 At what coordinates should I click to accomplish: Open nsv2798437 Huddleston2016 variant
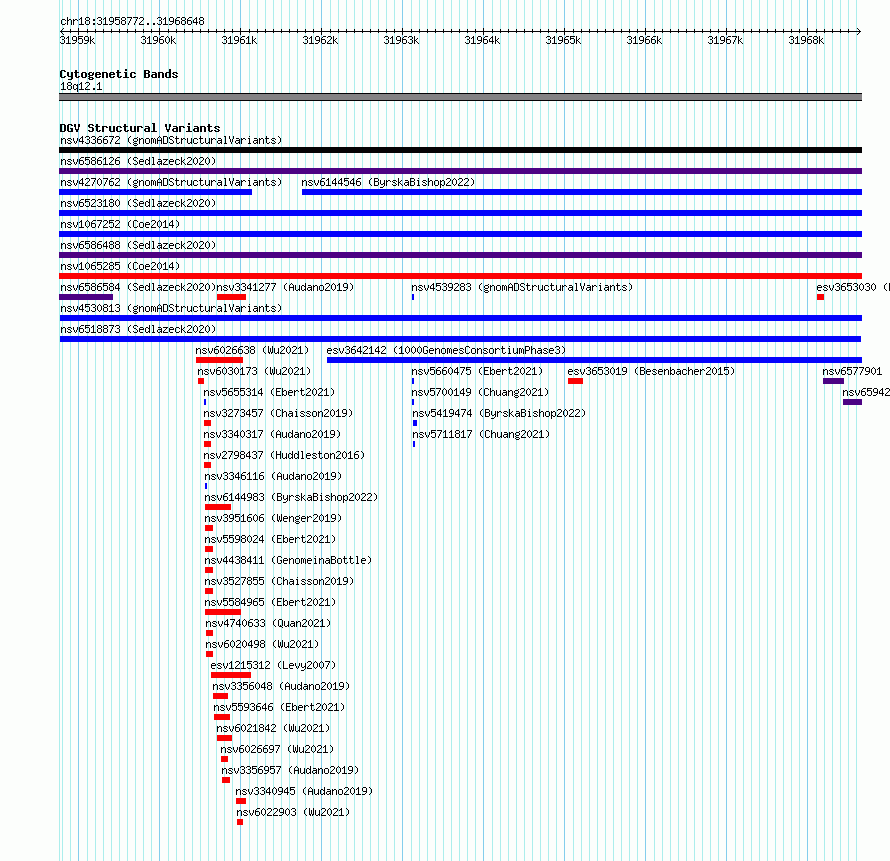click(284, 455)
